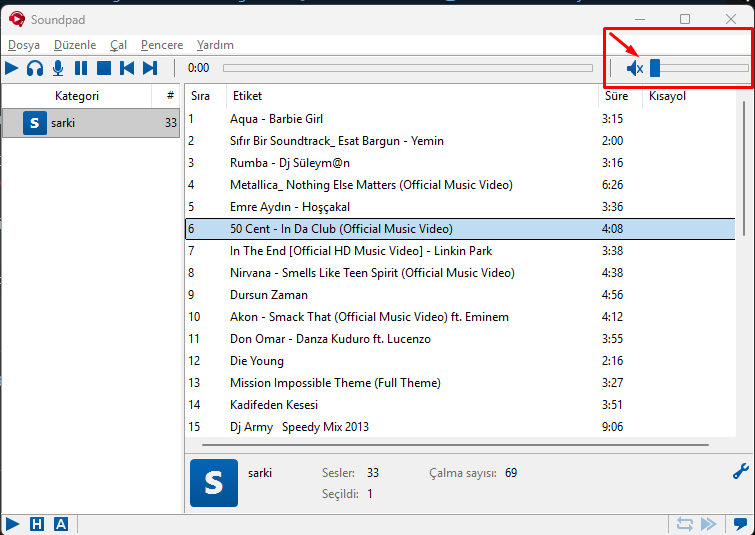Maximize the Soundpad window
755x535 pixels.
coord(685,19)
